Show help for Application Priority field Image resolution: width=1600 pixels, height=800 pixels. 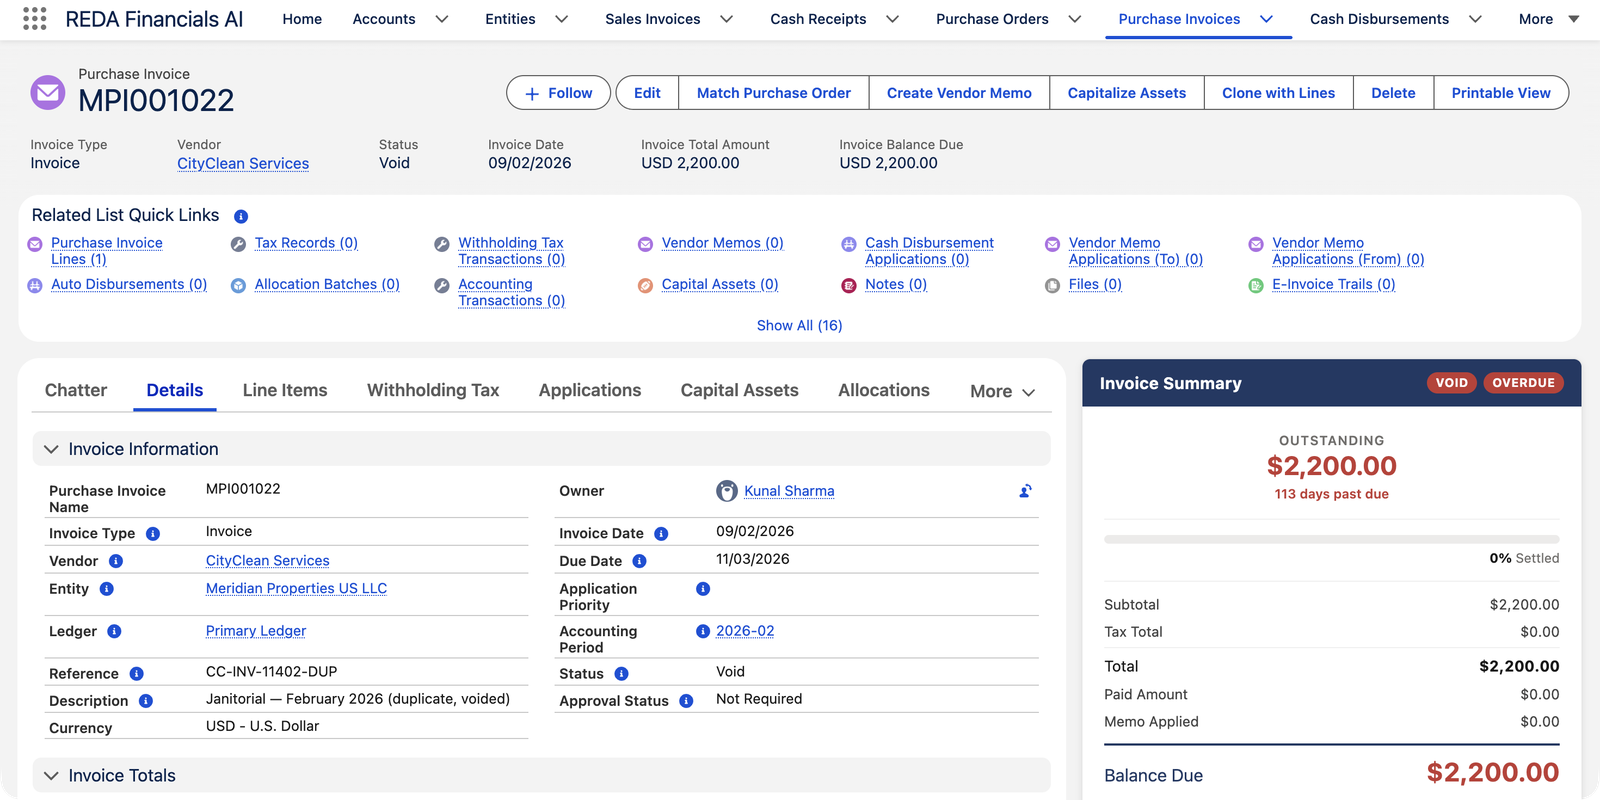click(703, 589)
